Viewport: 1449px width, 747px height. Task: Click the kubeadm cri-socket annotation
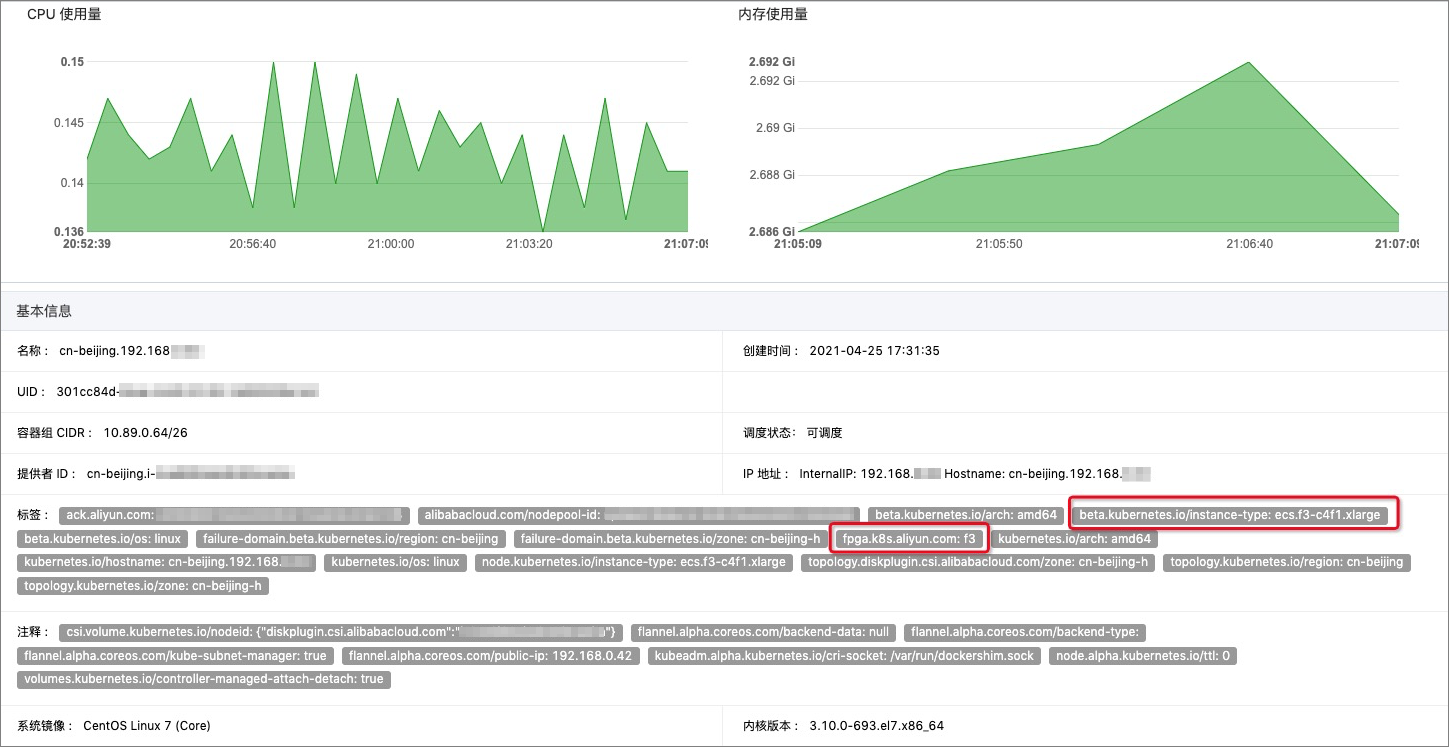point(845,656)
